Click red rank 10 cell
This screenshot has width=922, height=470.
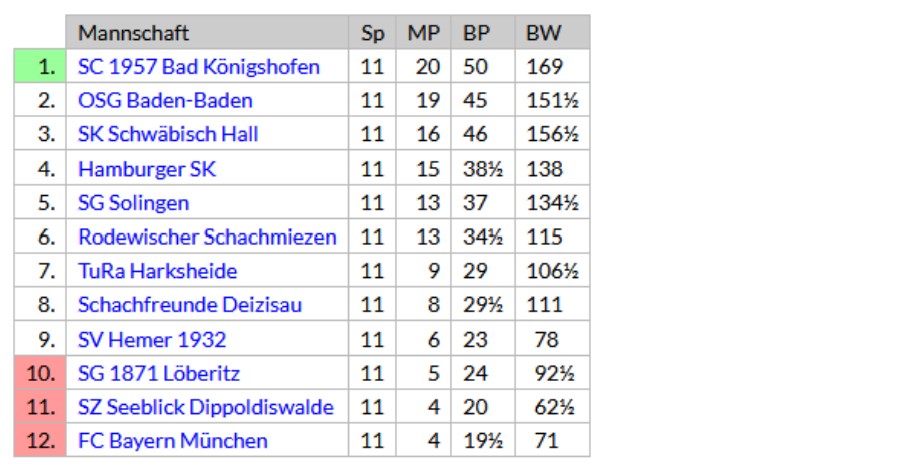pyautogui.click(x=40, y=373)
